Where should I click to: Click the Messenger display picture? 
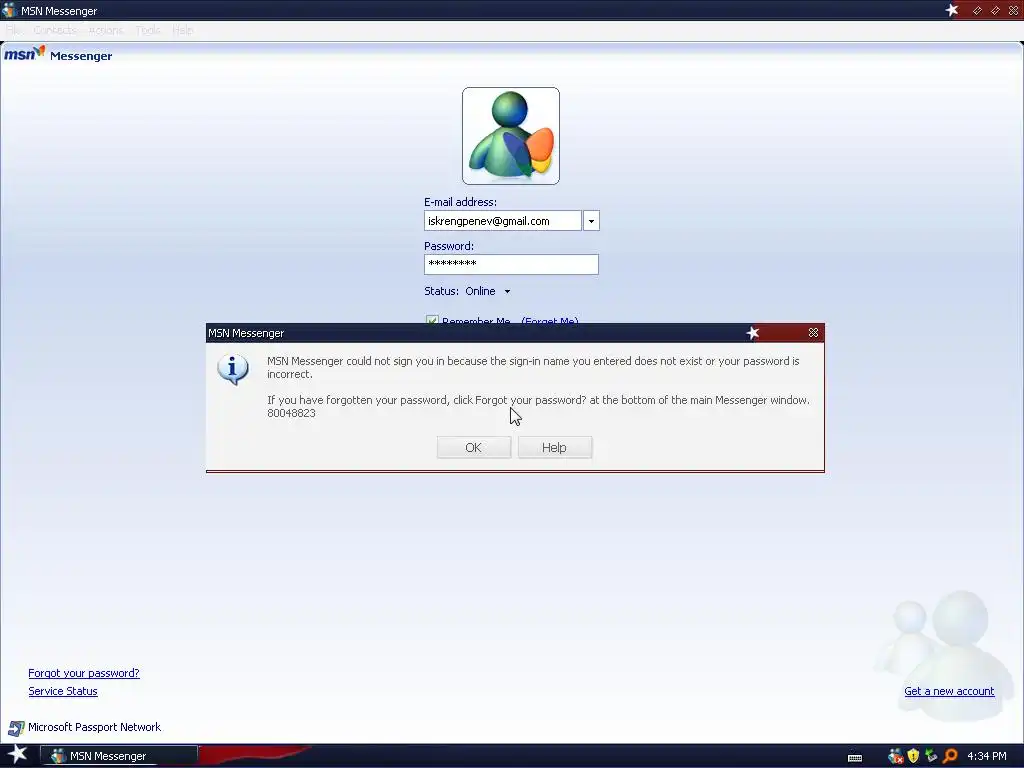pos(511,136)
